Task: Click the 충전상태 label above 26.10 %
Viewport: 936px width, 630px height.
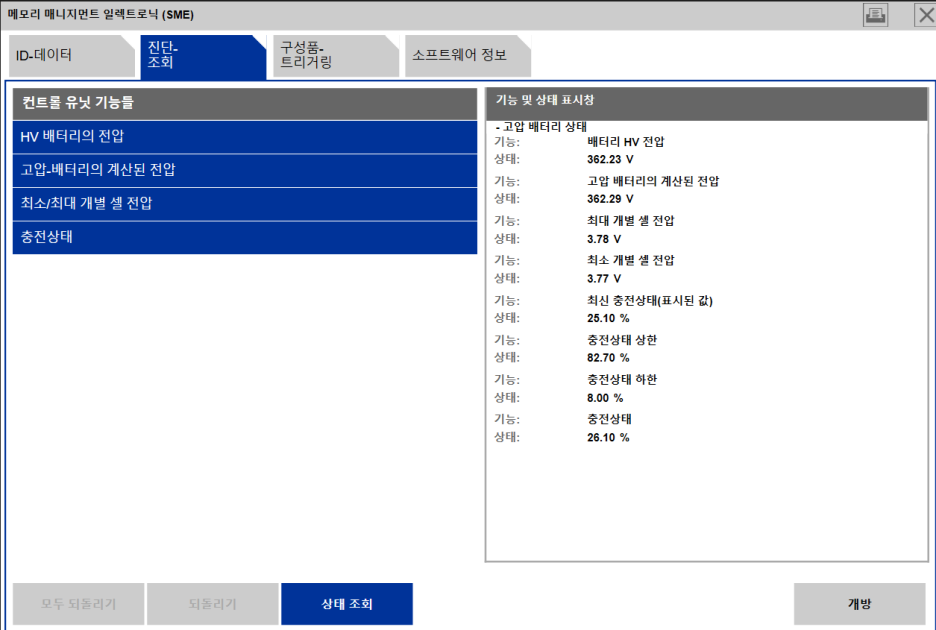Action: (x=609, y=419)
